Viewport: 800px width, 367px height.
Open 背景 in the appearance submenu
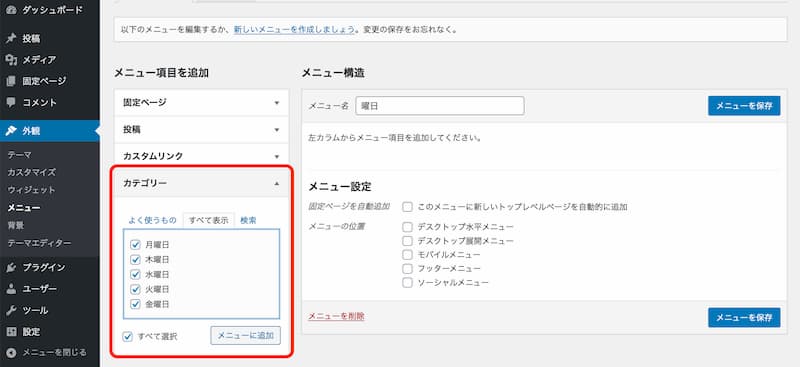point(15,225)
